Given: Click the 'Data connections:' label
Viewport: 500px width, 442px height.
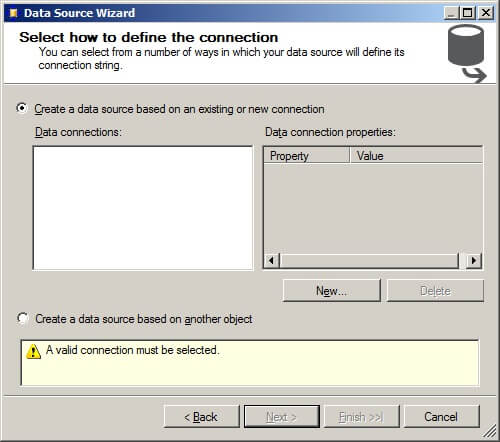Looking at the screenshot, I should click(x=78, y=132).
